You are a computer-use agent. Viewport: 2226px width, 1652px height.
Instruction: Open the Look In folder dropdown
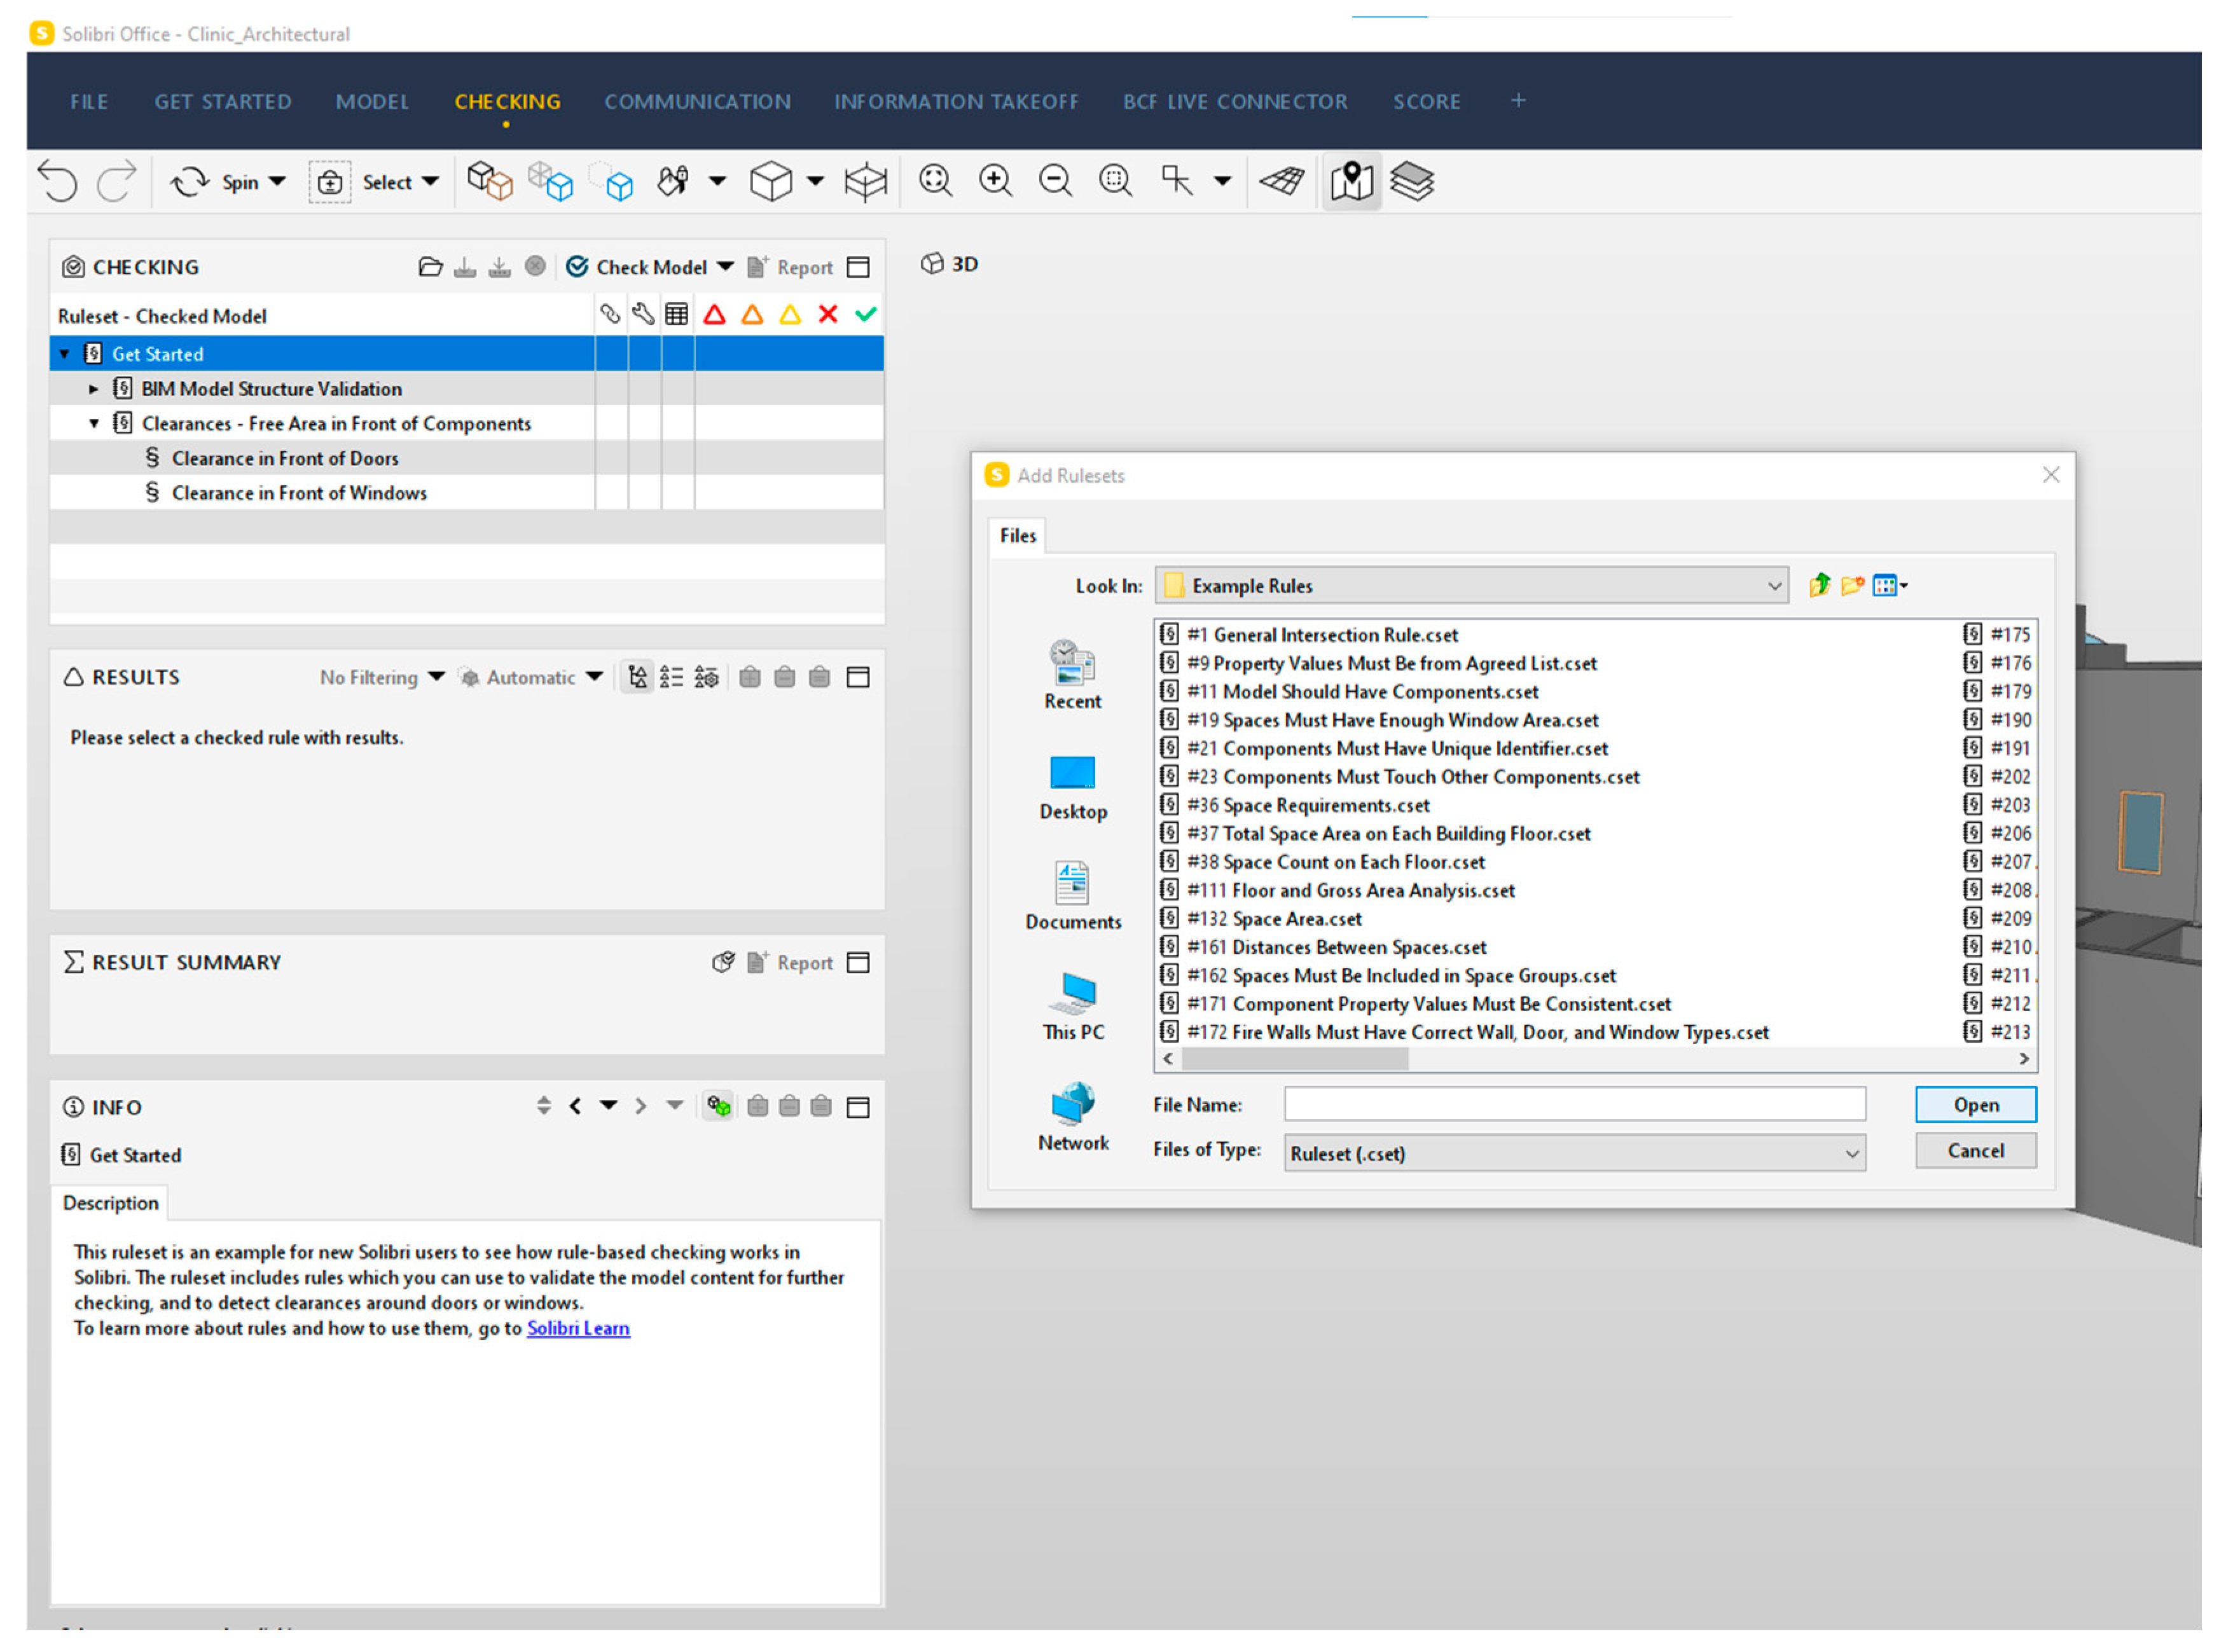coord(1774,586)
